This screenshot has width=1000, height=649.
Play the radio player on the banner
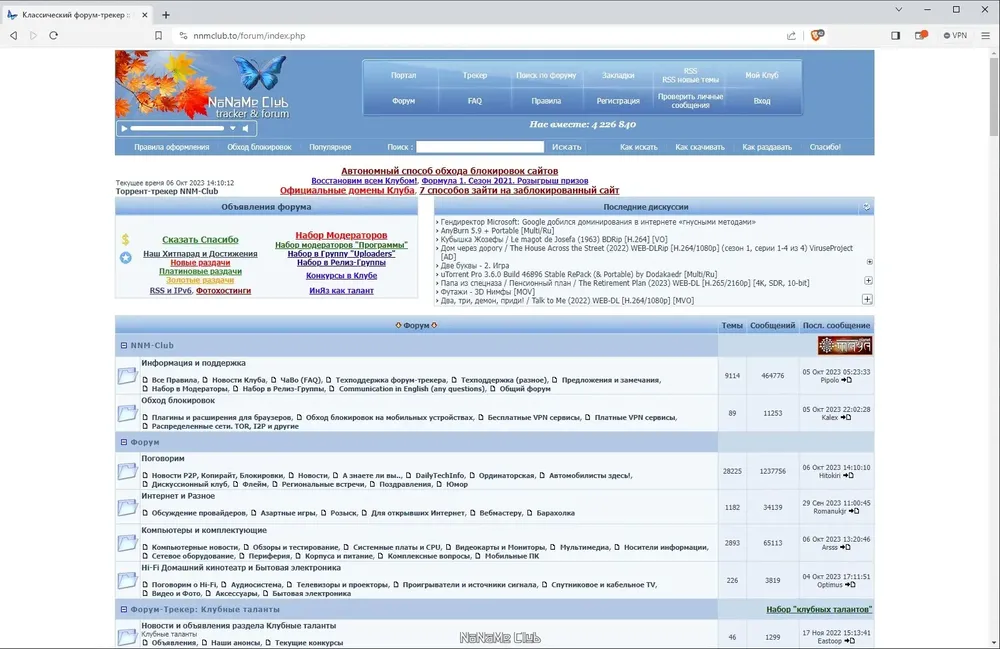124,128
